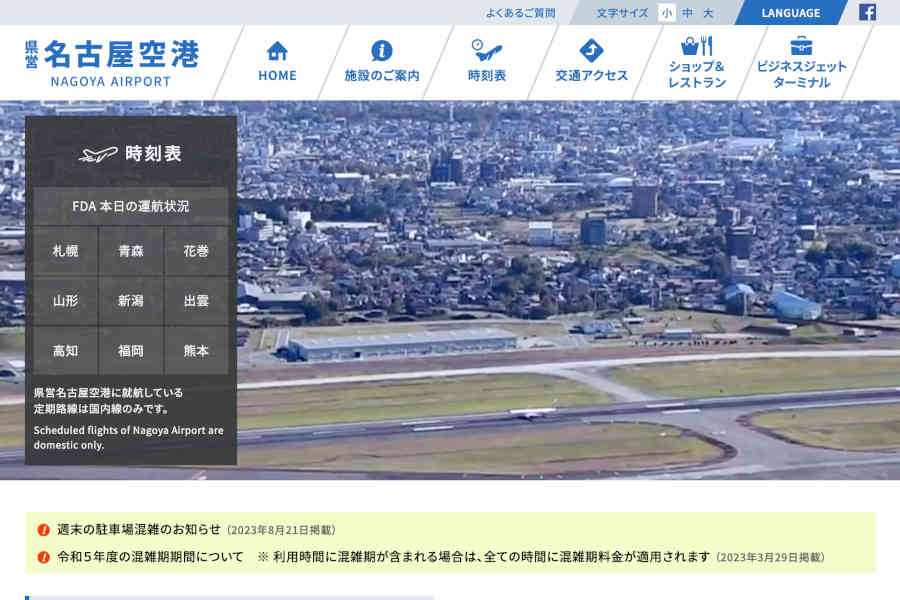
Task: Choose the 福岡 destination tile
Action: click(x=131, y=351)
